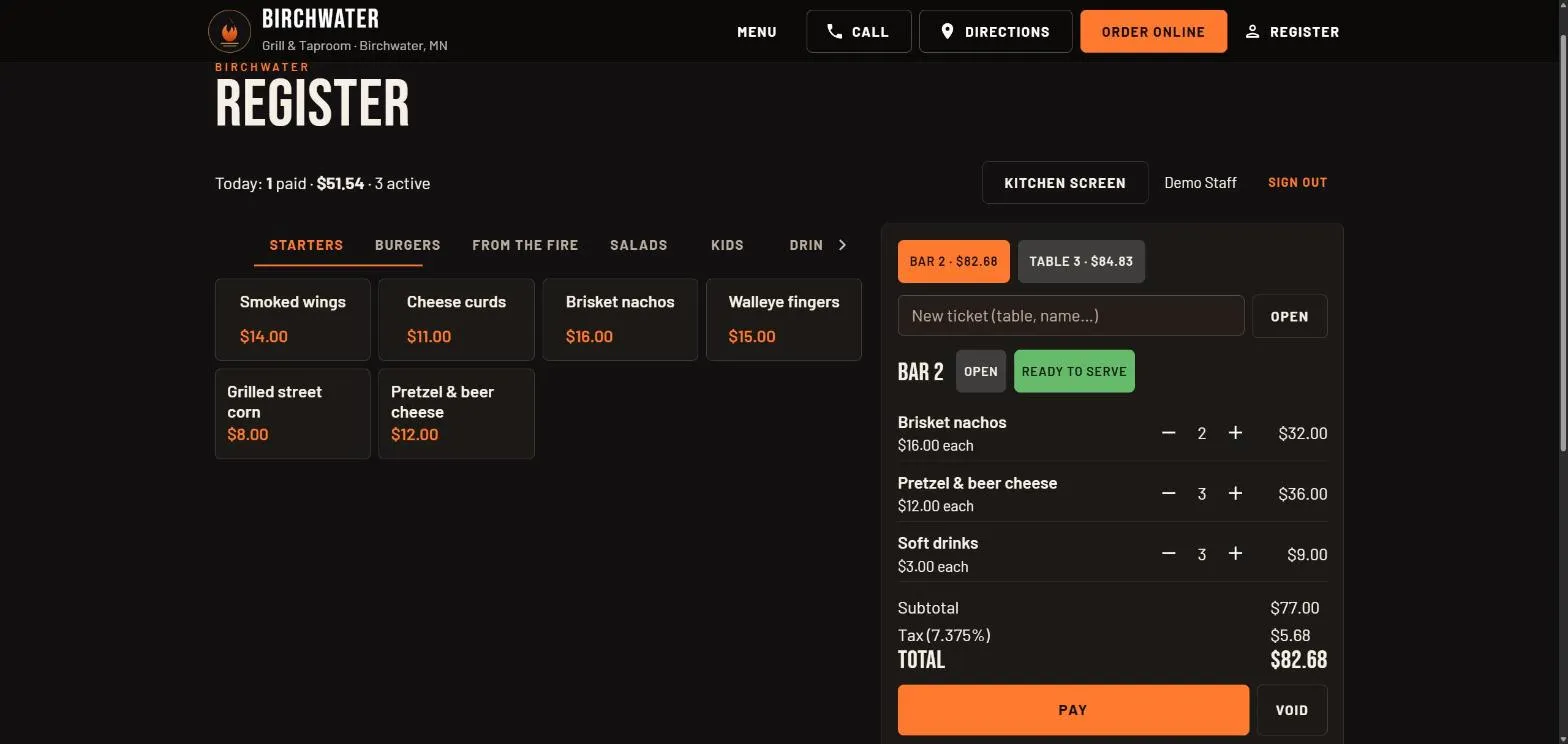Switch to the Bar 2 ticket tab
Screen dimensions: 1568x744
(x=954, y=262)
